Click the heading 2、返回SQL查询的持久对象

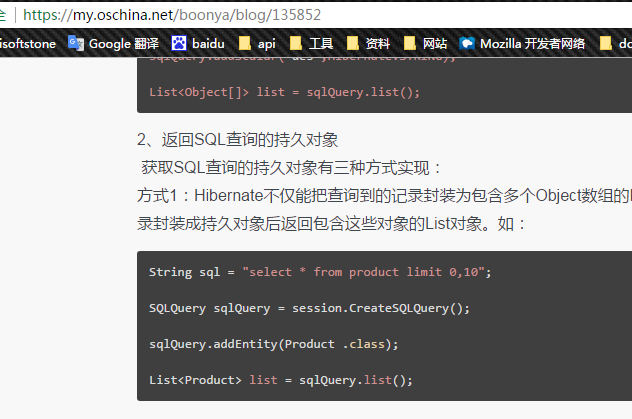pos(244,139)
